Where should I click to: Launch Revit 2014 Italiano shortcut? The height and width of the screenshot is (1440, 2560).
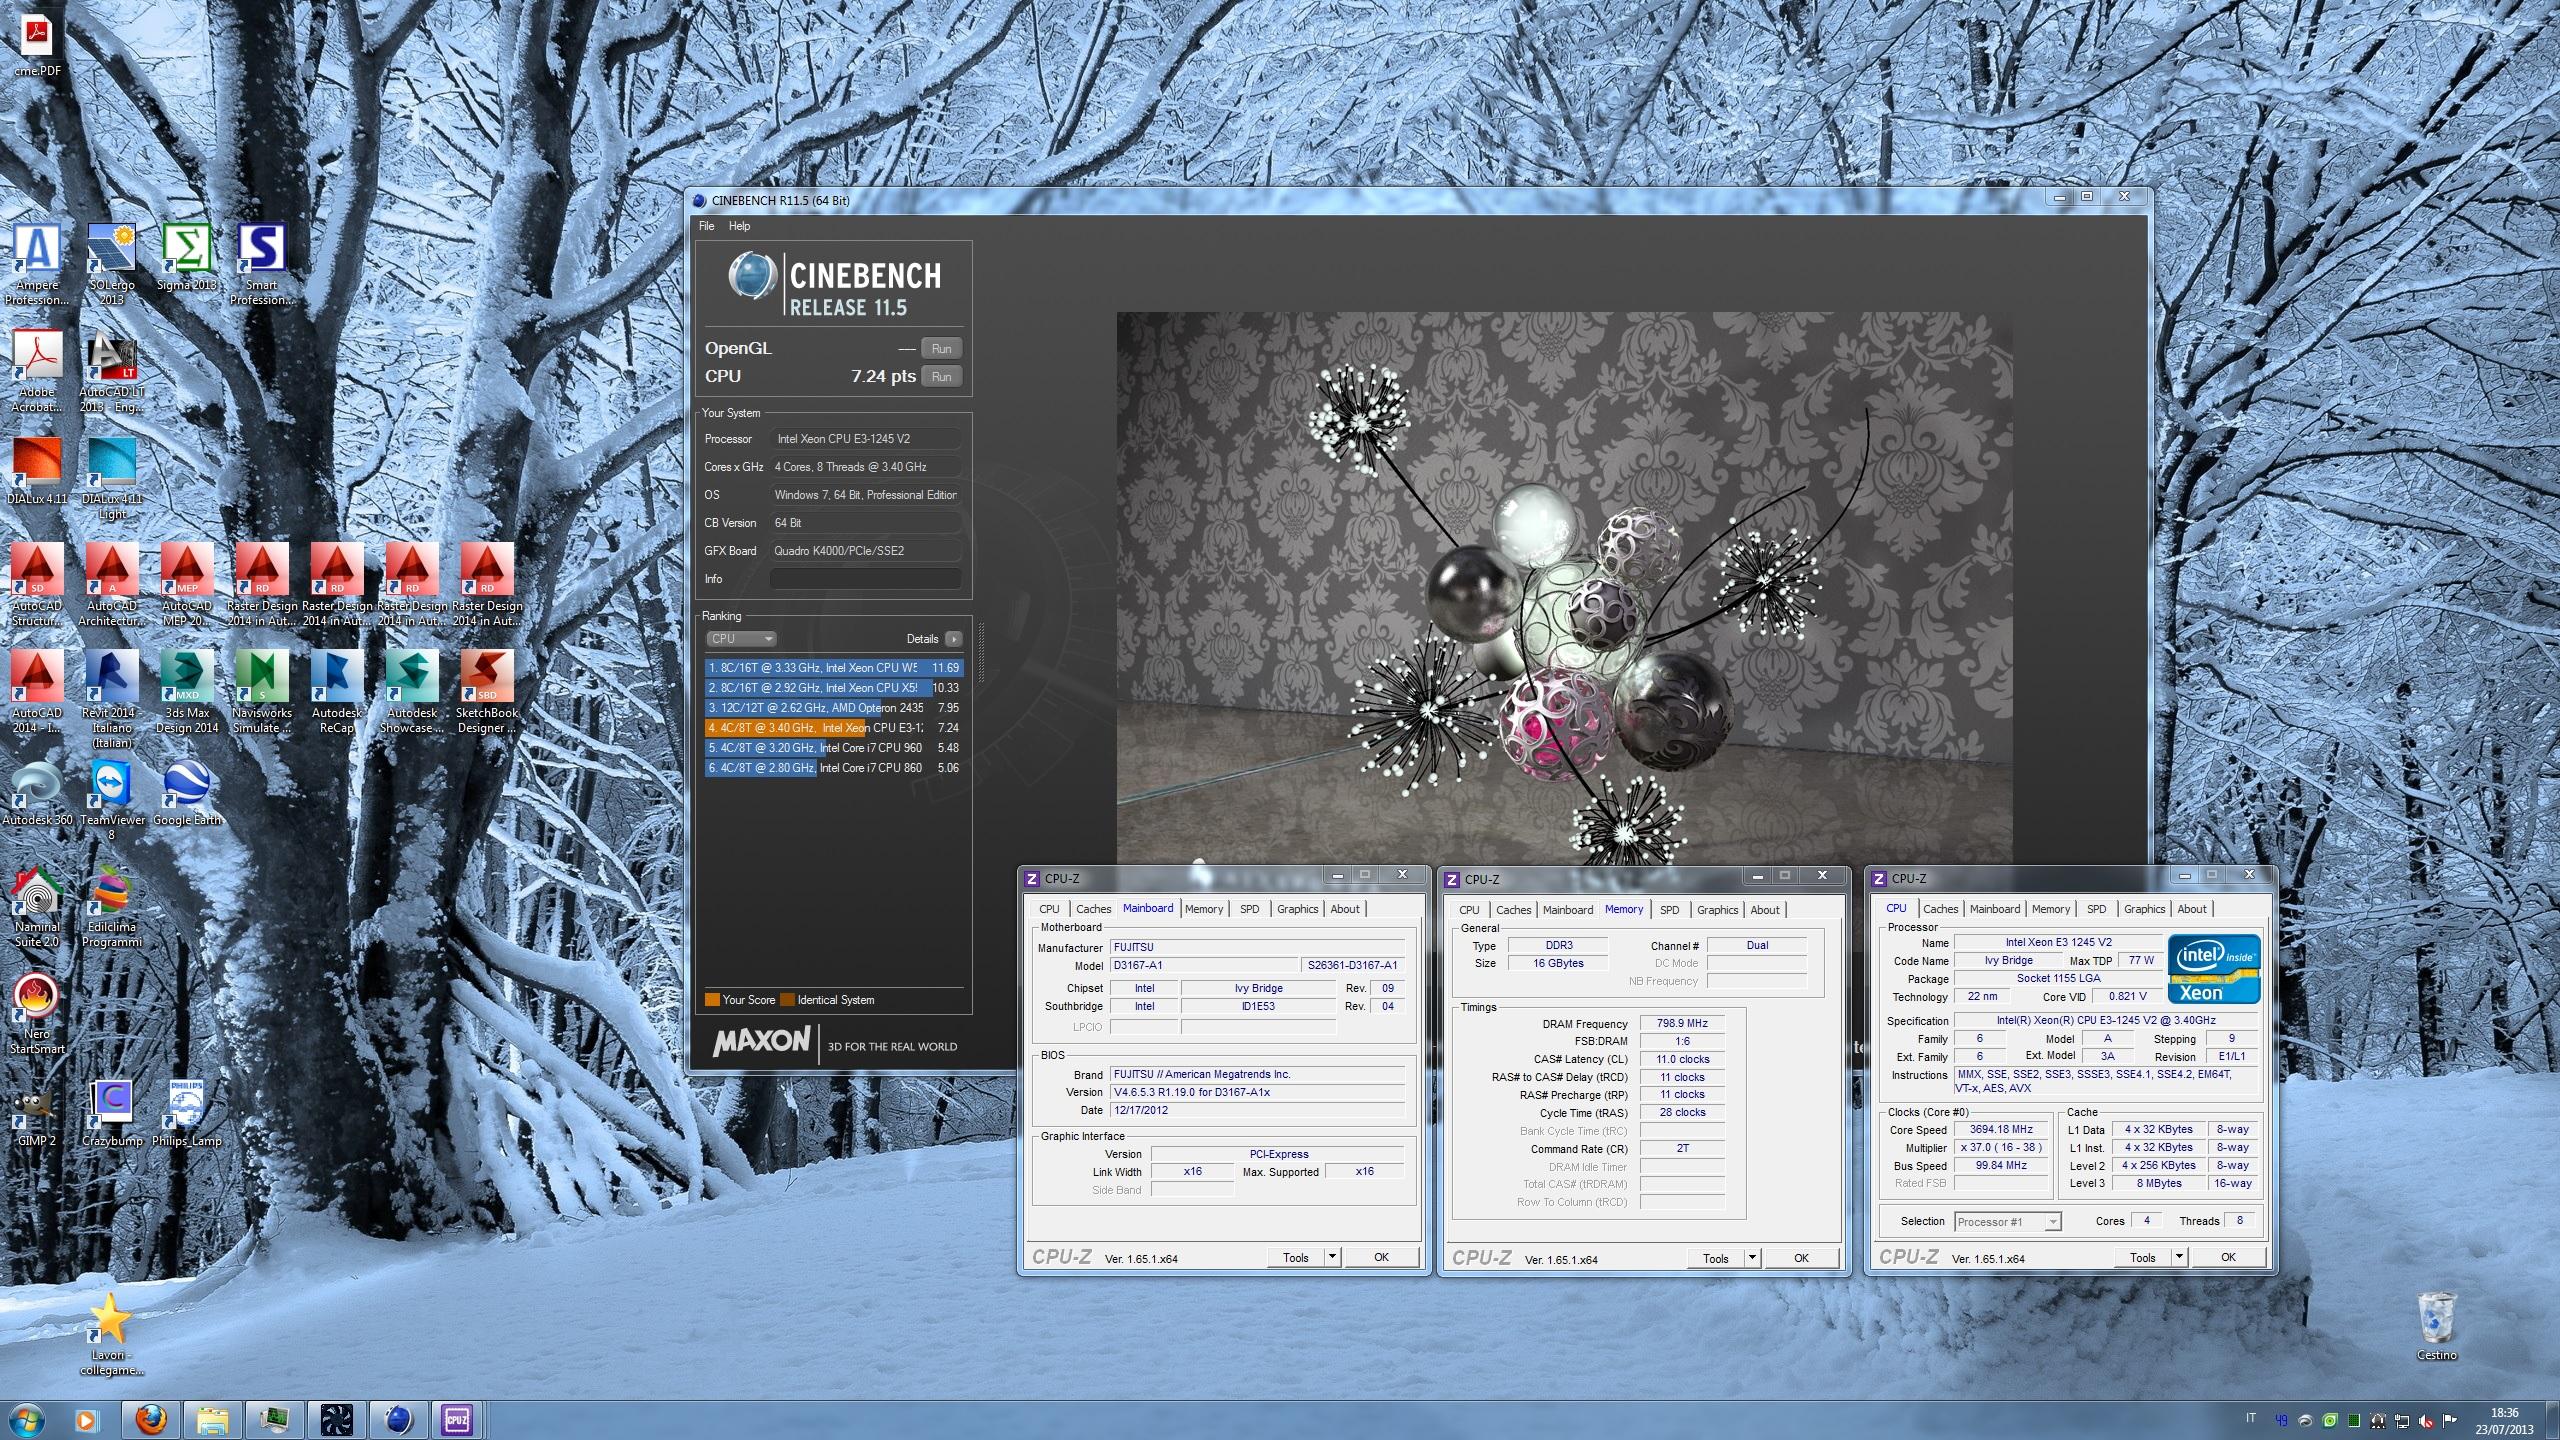(112, 700)
